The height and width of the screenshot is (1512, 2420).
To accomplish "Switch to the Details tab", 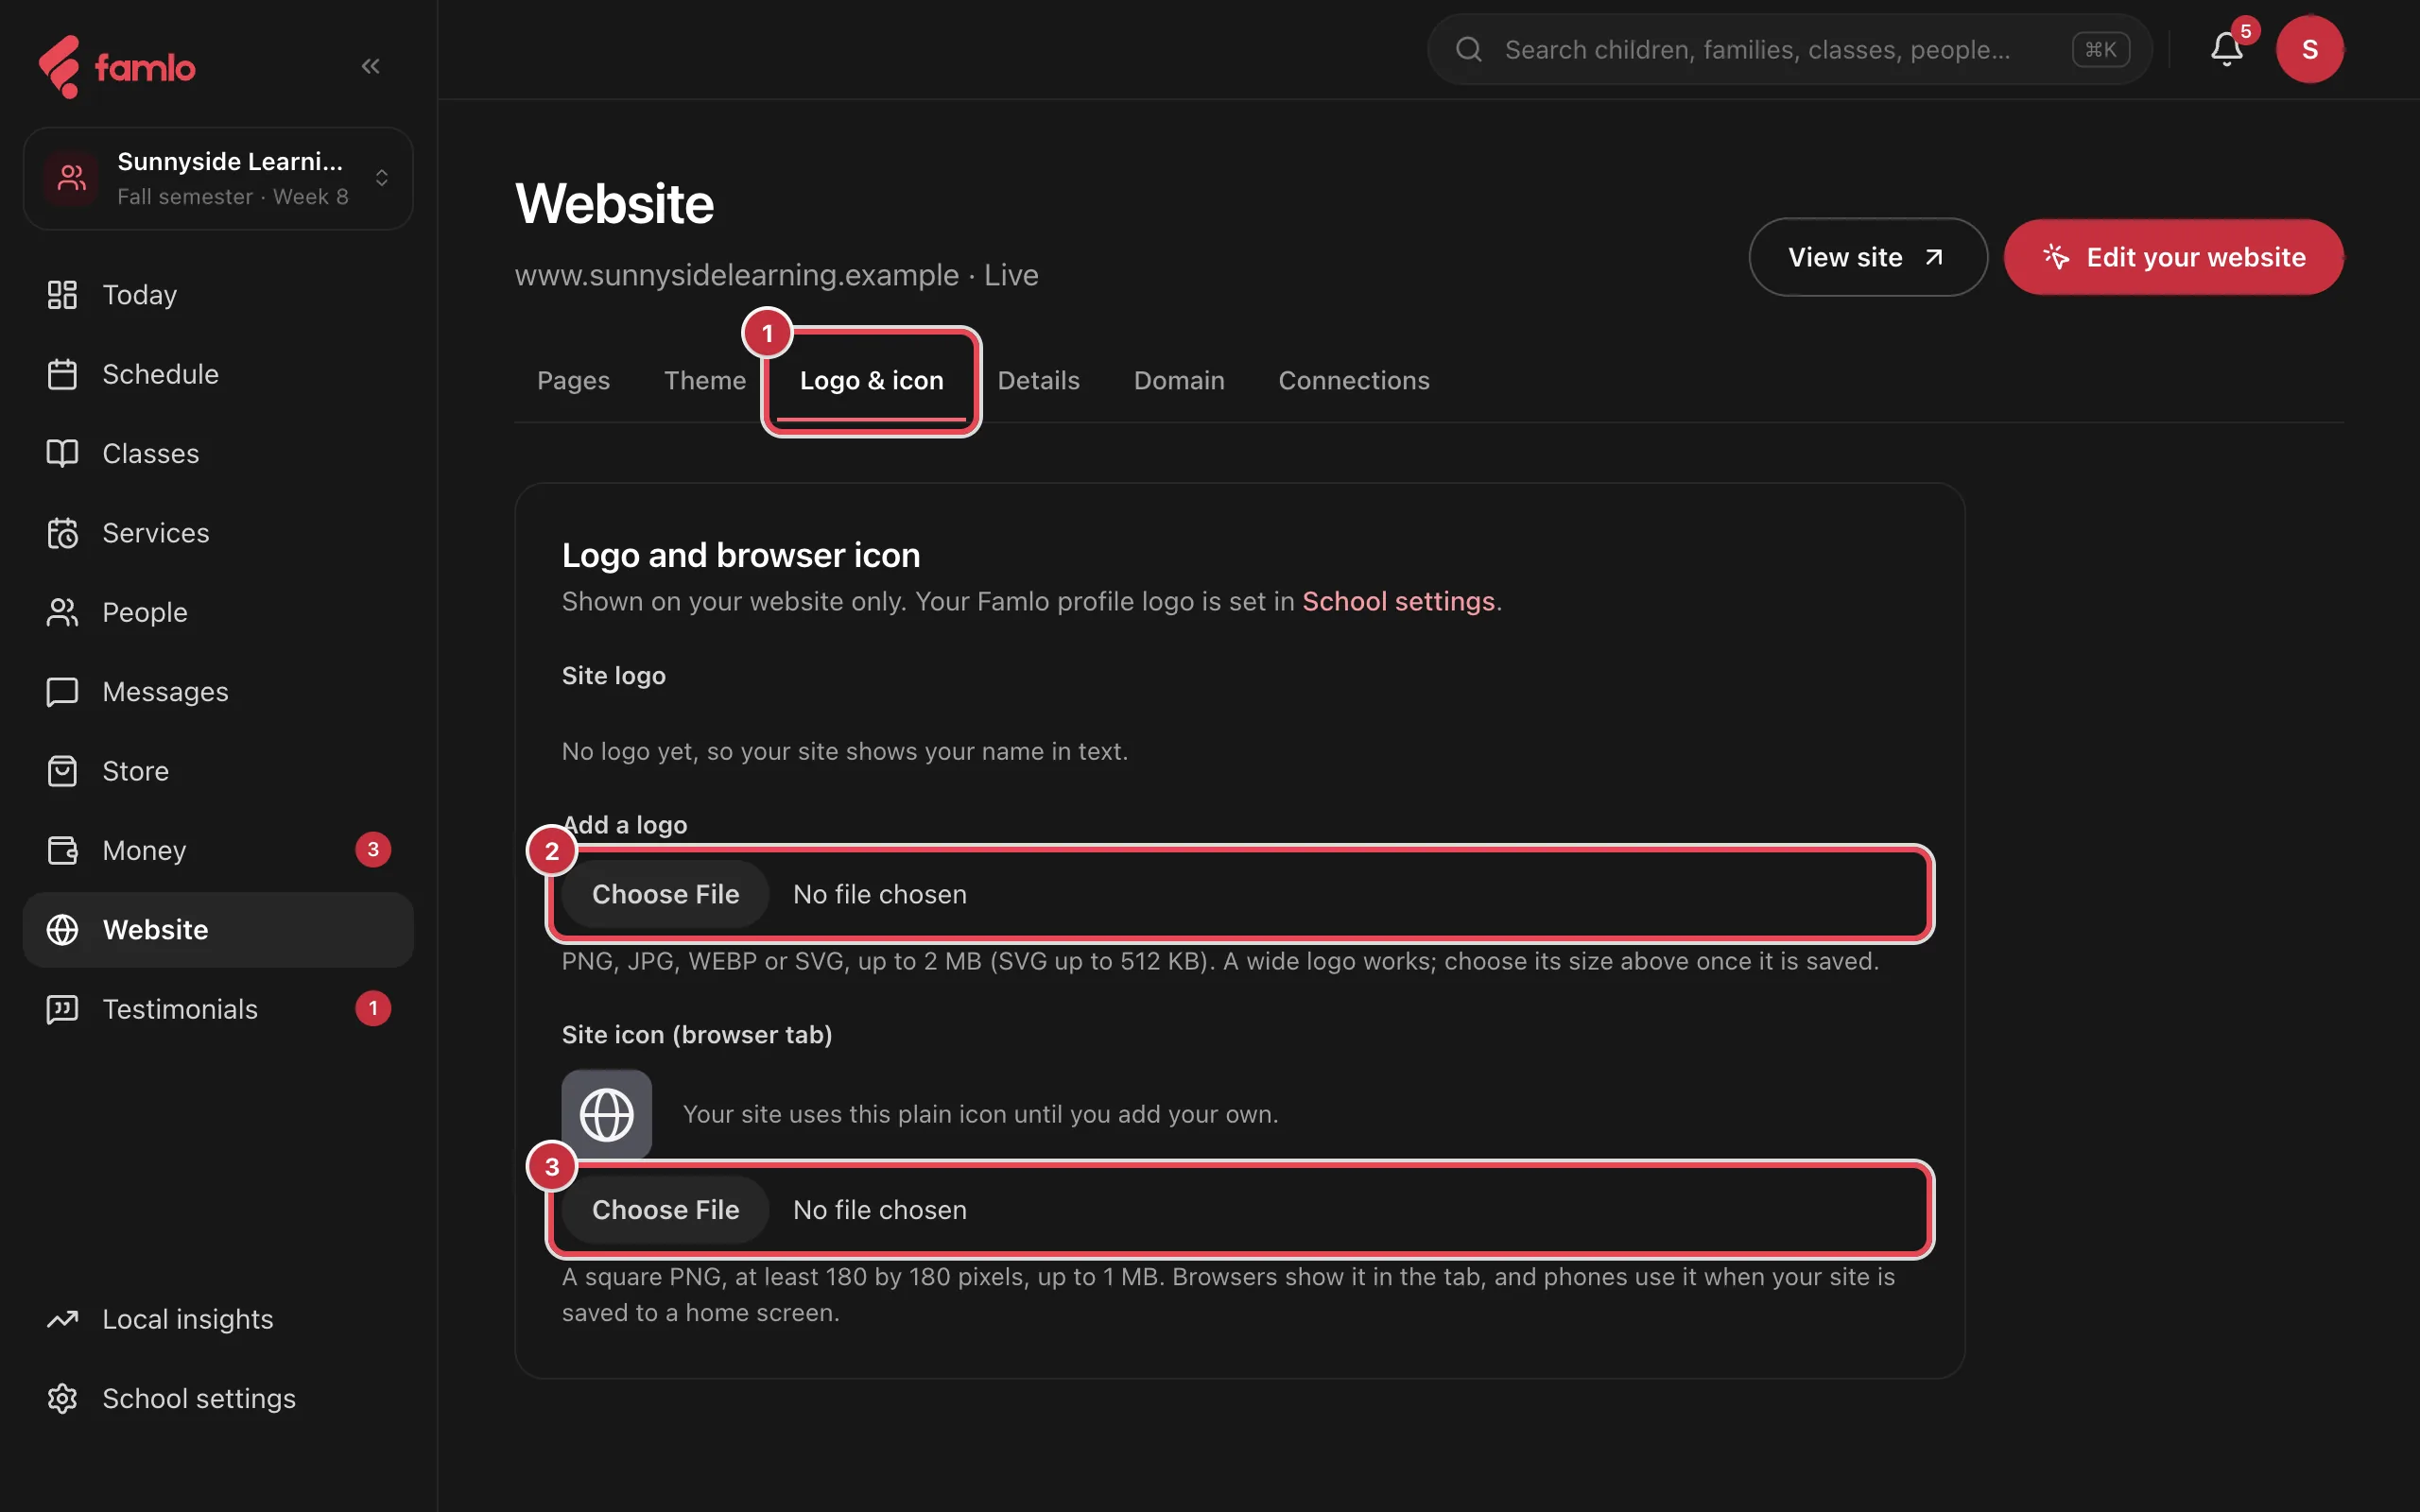I will [x=1038, y=381].
